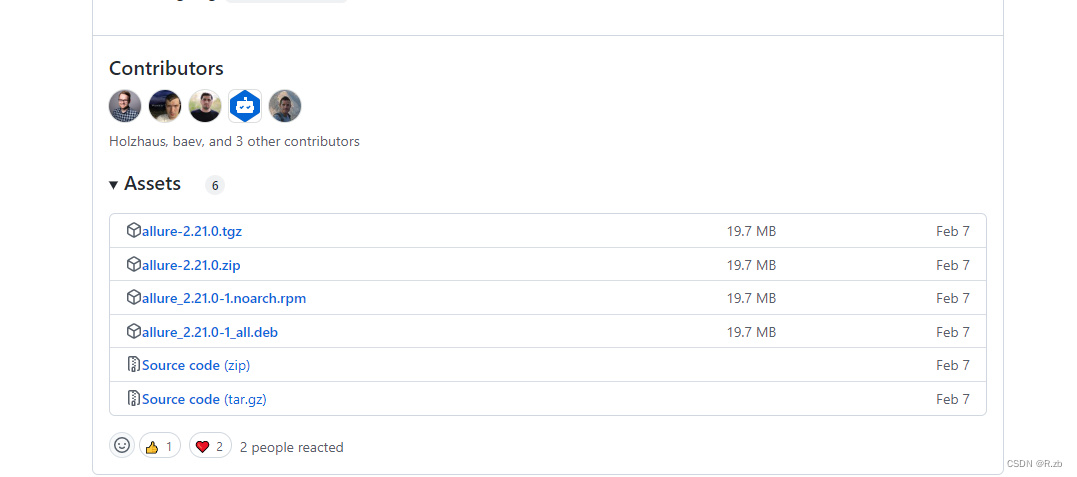Open the last contributor avatar in the row
Image resolution: width=1077 pixels, height=477 pixels.
pyautogui.click(x=285, y=106)
